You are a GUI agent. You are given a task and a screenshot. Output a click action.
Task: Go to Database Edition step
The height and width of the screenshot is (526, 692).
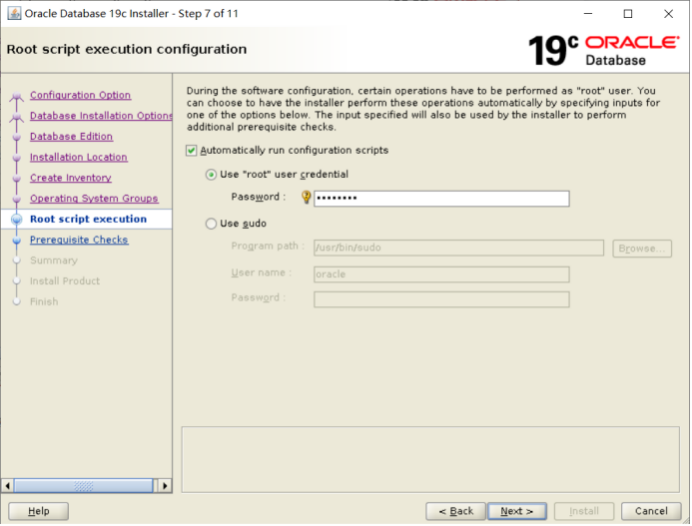[x=71, y=136]
